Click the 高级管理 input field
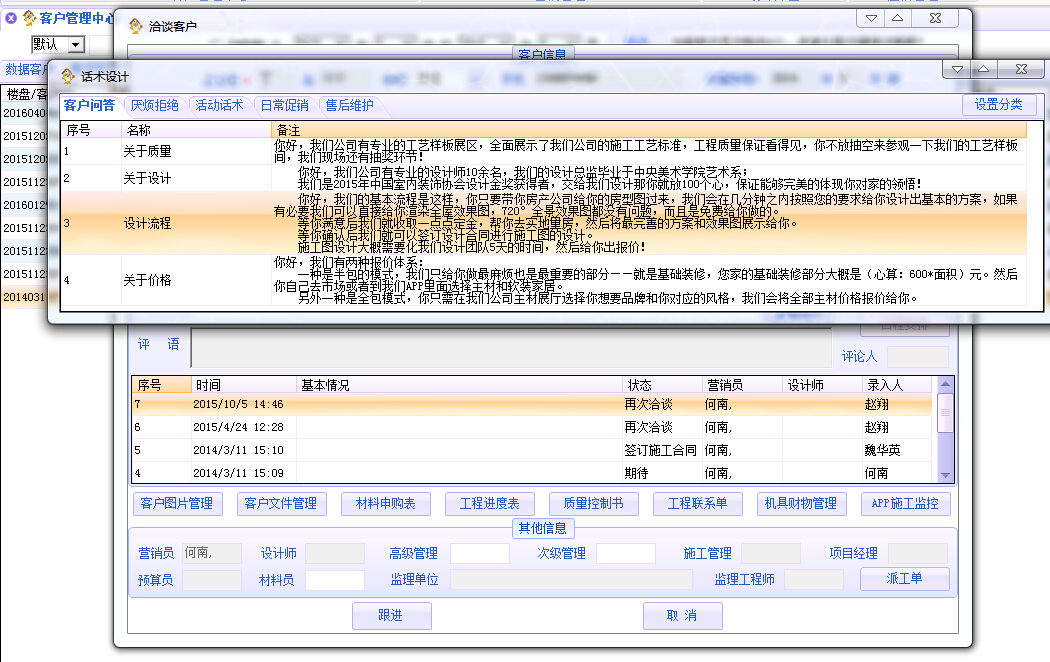Viewport: 1050px width, 662px height. coord(479,553)
